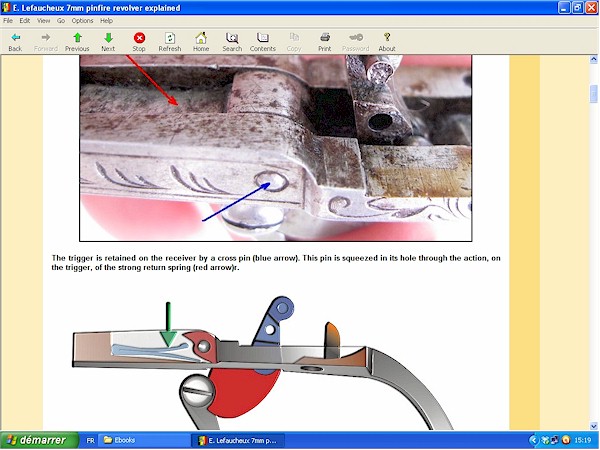
Task: Open the File menu
Action: 8,21
